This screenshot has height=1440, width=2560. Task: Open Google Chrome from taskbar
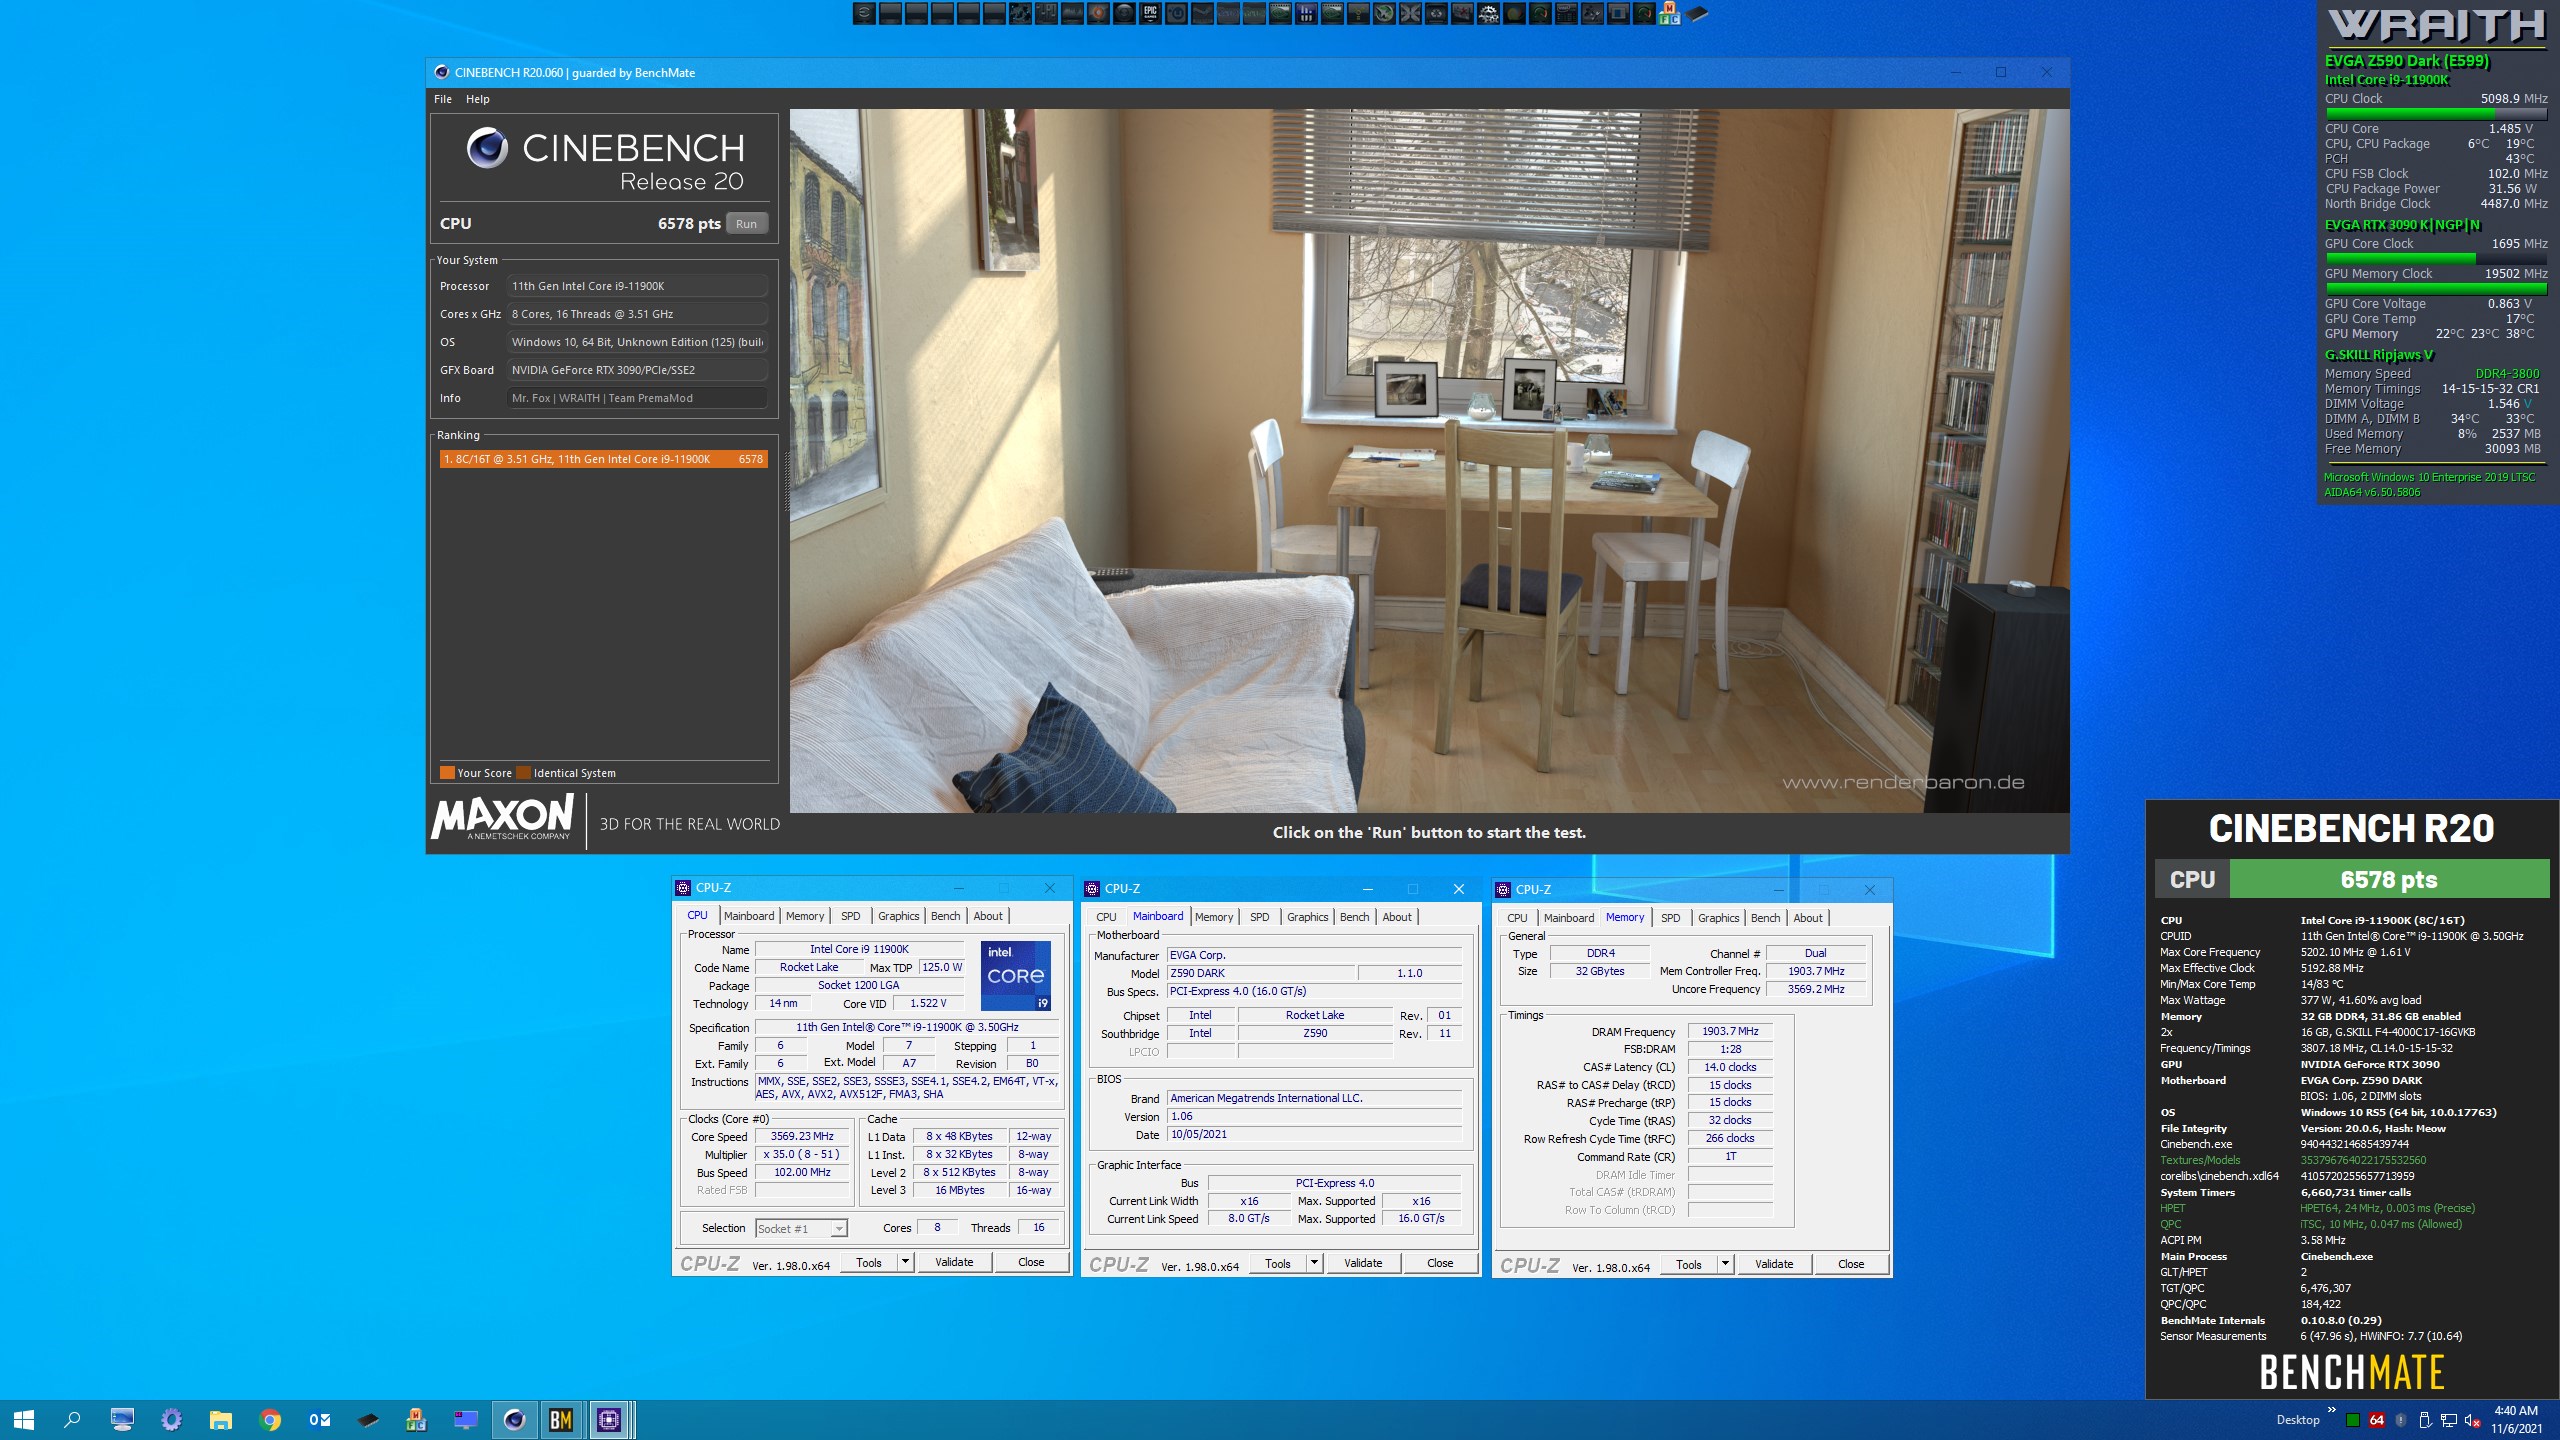270,1419
